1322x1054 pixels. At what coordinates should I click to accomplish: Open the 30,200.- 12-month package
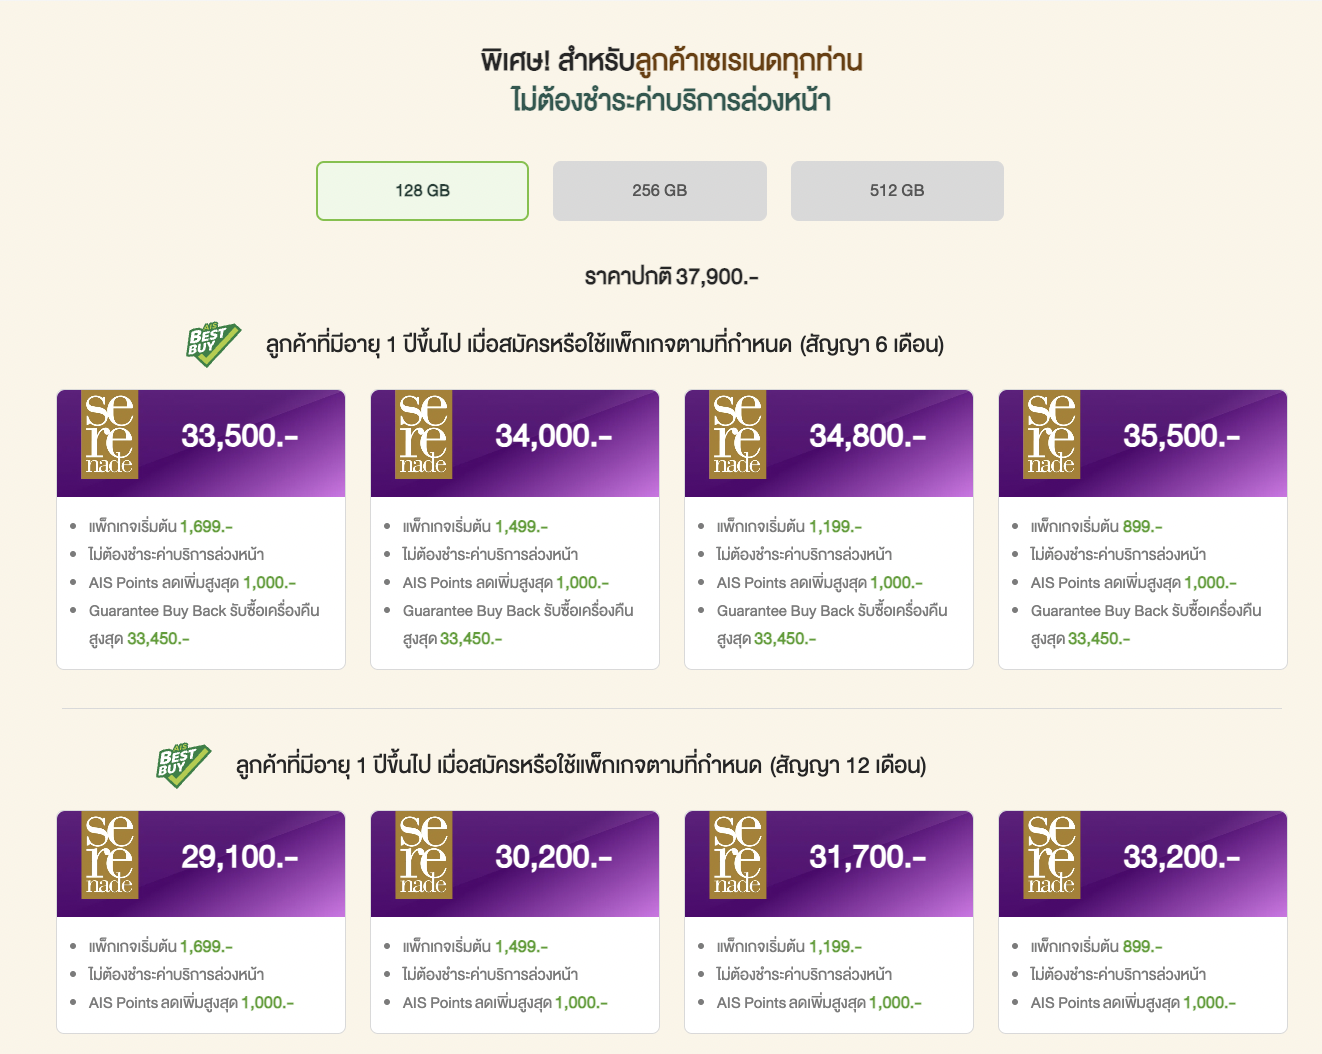coord(554,857)
